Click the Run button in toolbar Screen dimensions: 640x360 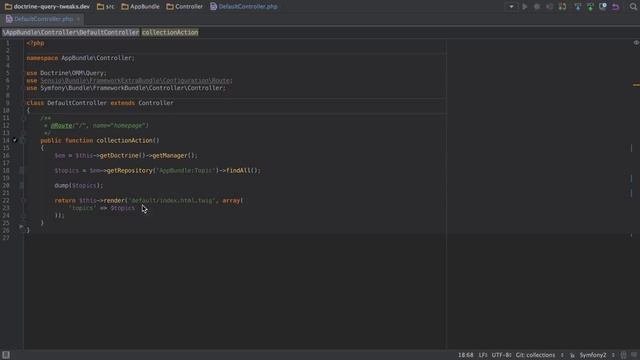pos(525,7)
